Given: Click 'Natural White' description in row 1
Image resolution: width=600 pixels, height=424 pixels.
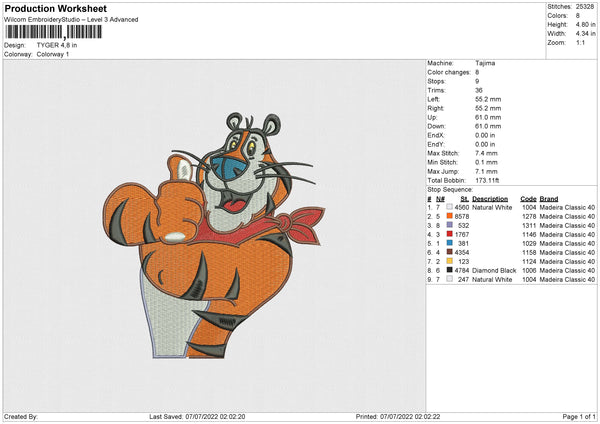Looking at the screenshot, I should [x=492, y=207].
